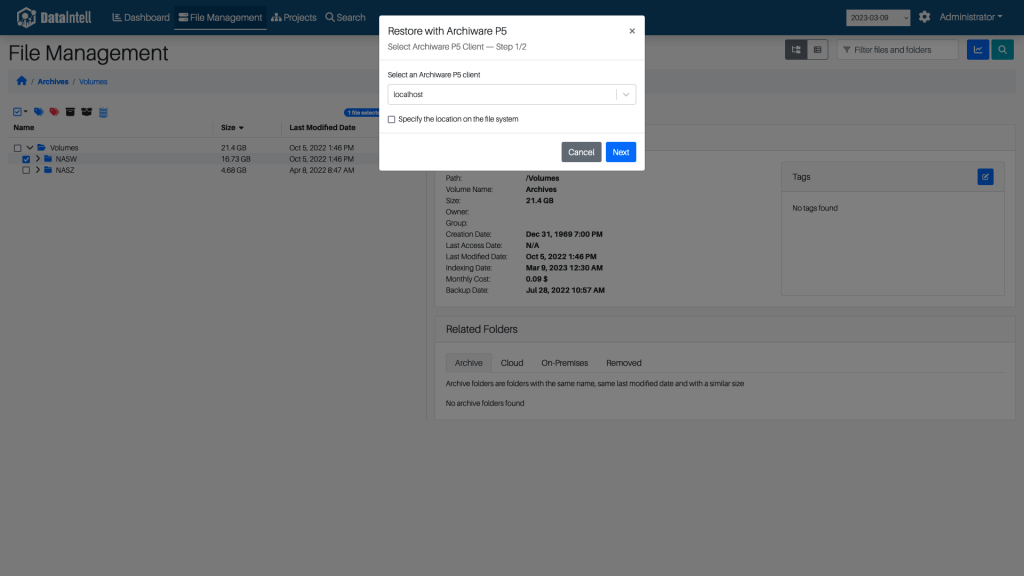The image size is (1024, 576).
Task: Click the dropdown chevron next to localhost
Action: (626, 95)
